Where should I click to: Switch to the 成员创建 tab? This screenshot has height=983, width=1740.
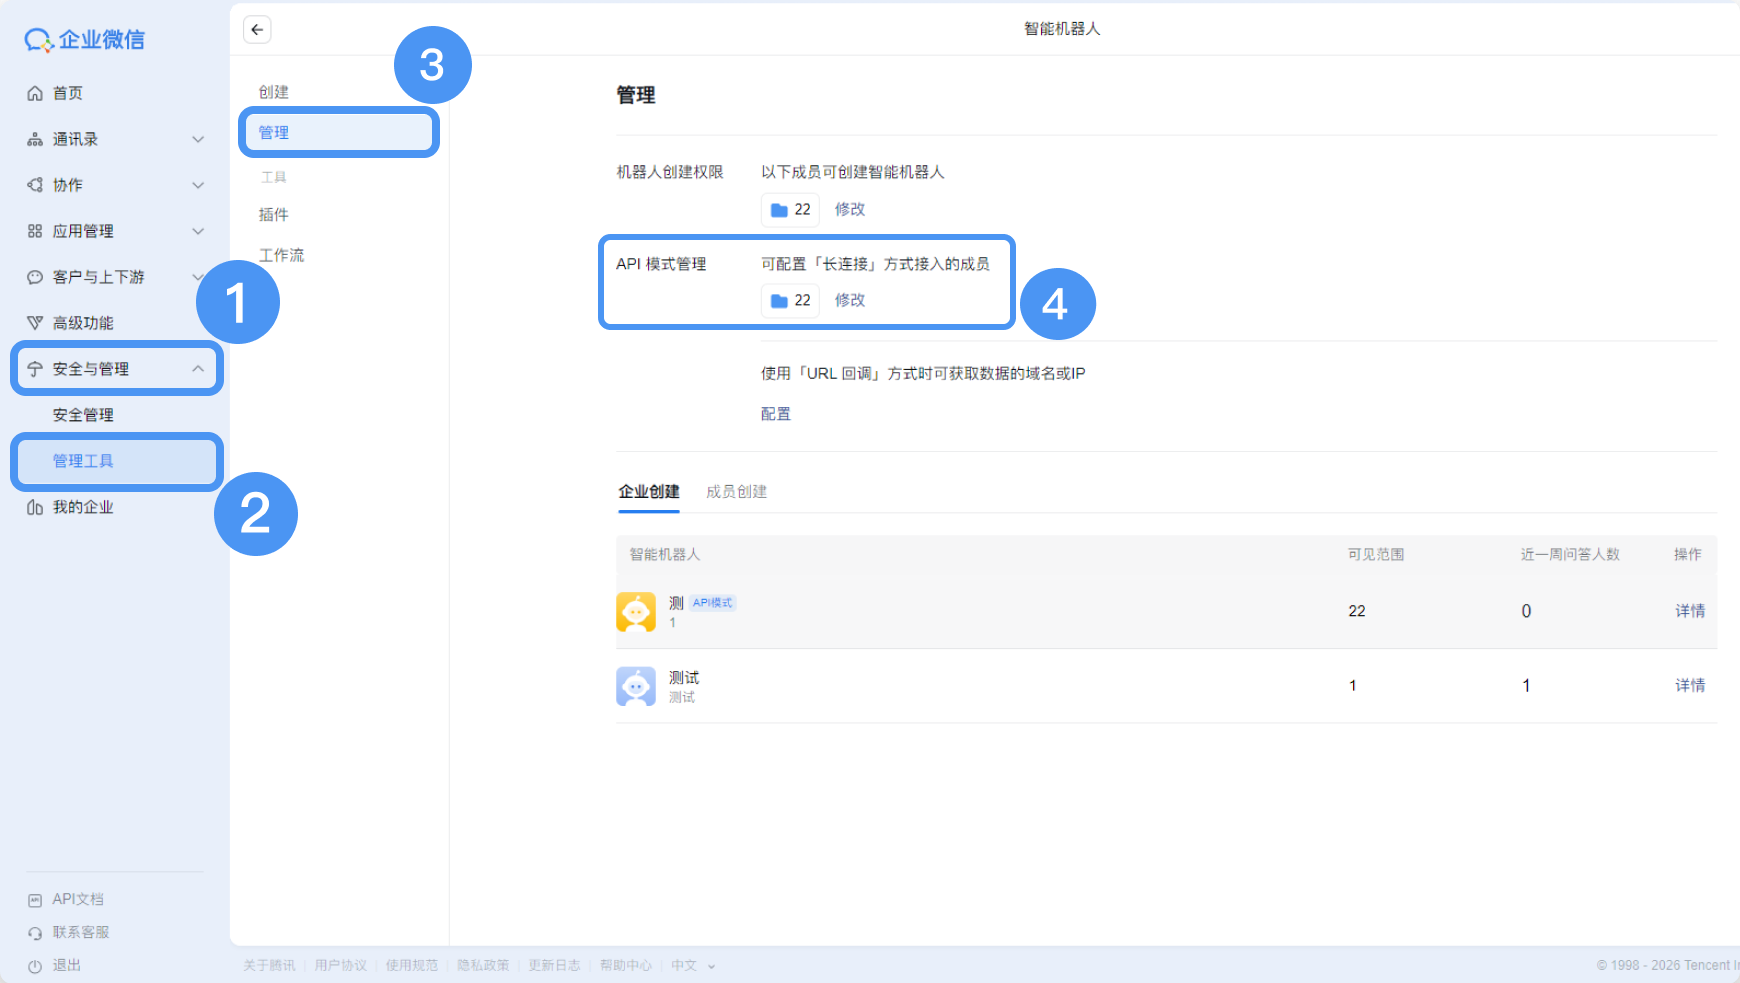pos(737,491)
